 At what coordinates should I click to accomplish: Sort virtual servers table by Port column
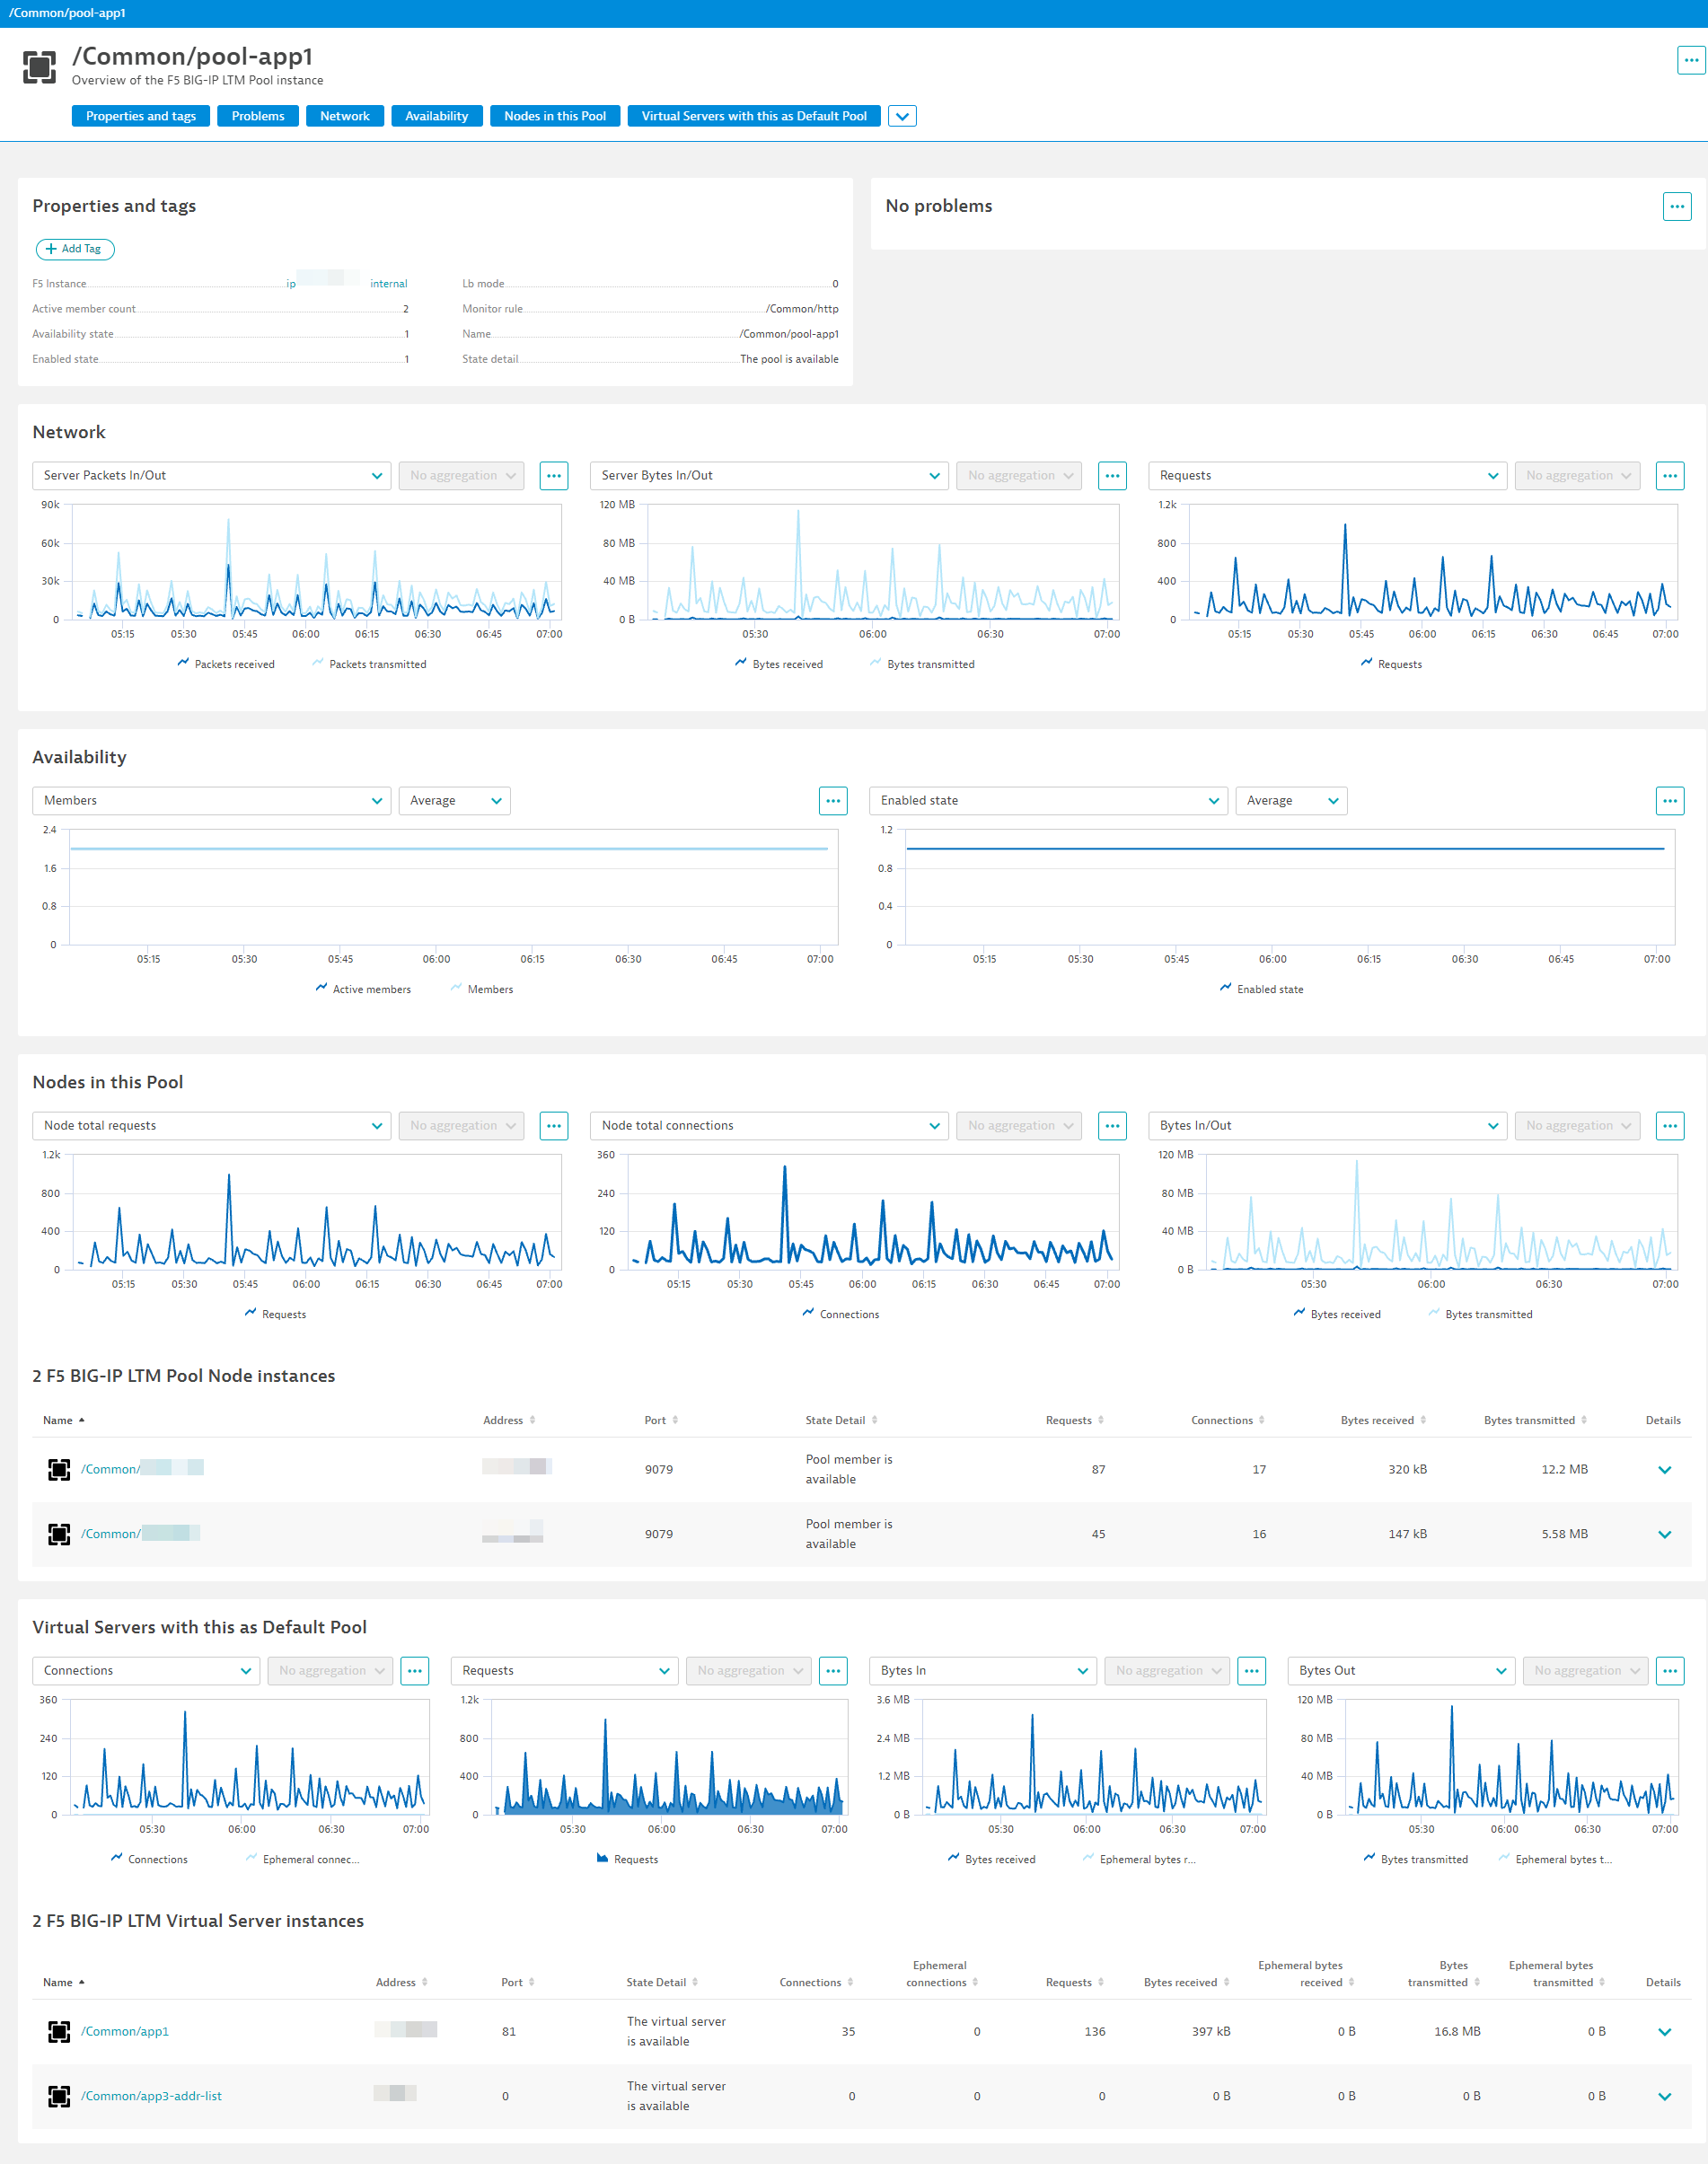(x=518, y=1983)
